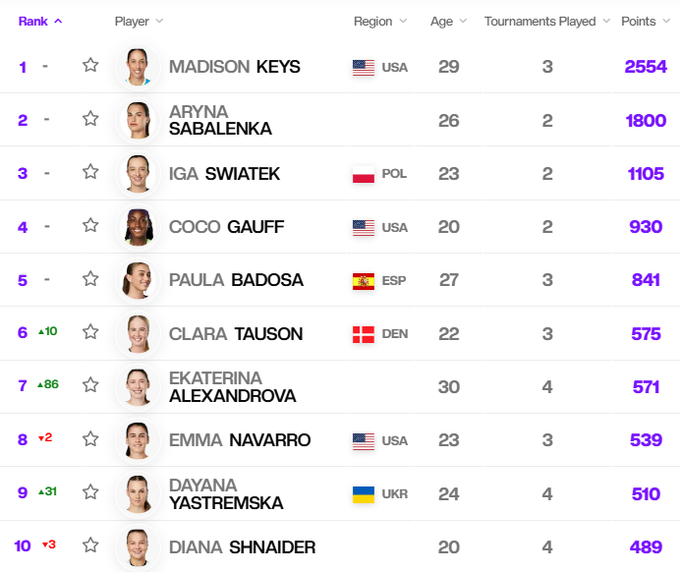
Task: Click the star icon beside Coco Gauff
Action: pyautogui.click(x=91, y=226)
